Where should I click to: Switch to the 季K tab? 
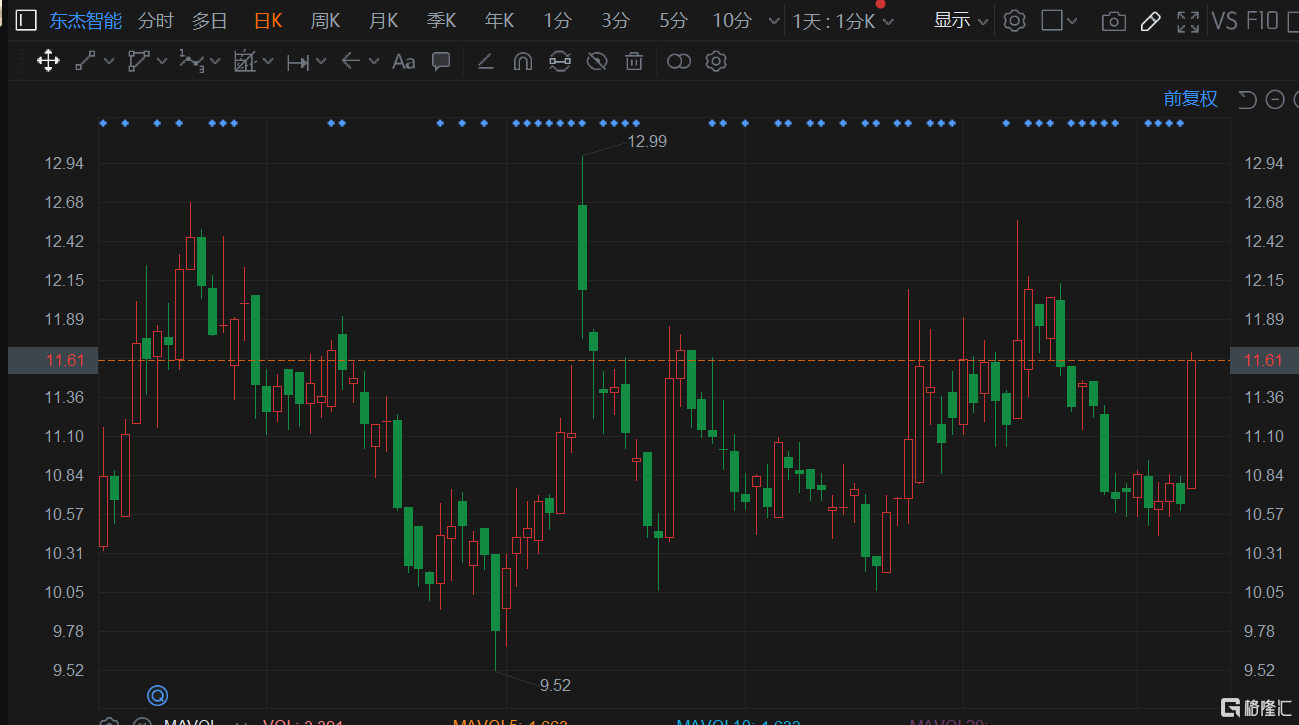(441, 21)
